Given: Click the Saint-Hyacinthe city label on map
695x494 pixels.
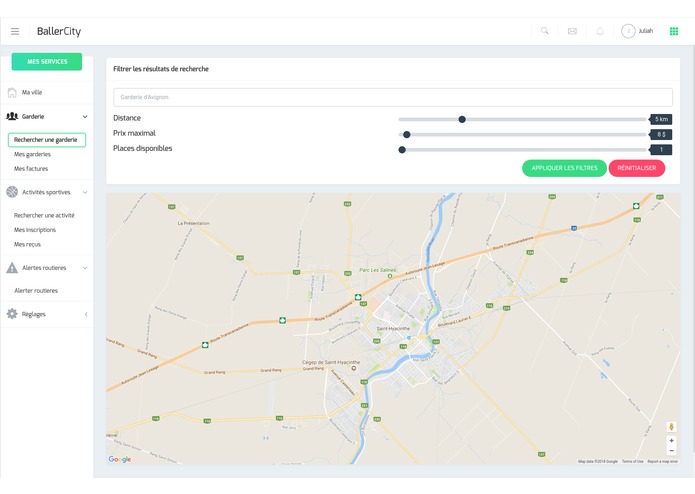Looking at the screenshot, I should (393, 328).
